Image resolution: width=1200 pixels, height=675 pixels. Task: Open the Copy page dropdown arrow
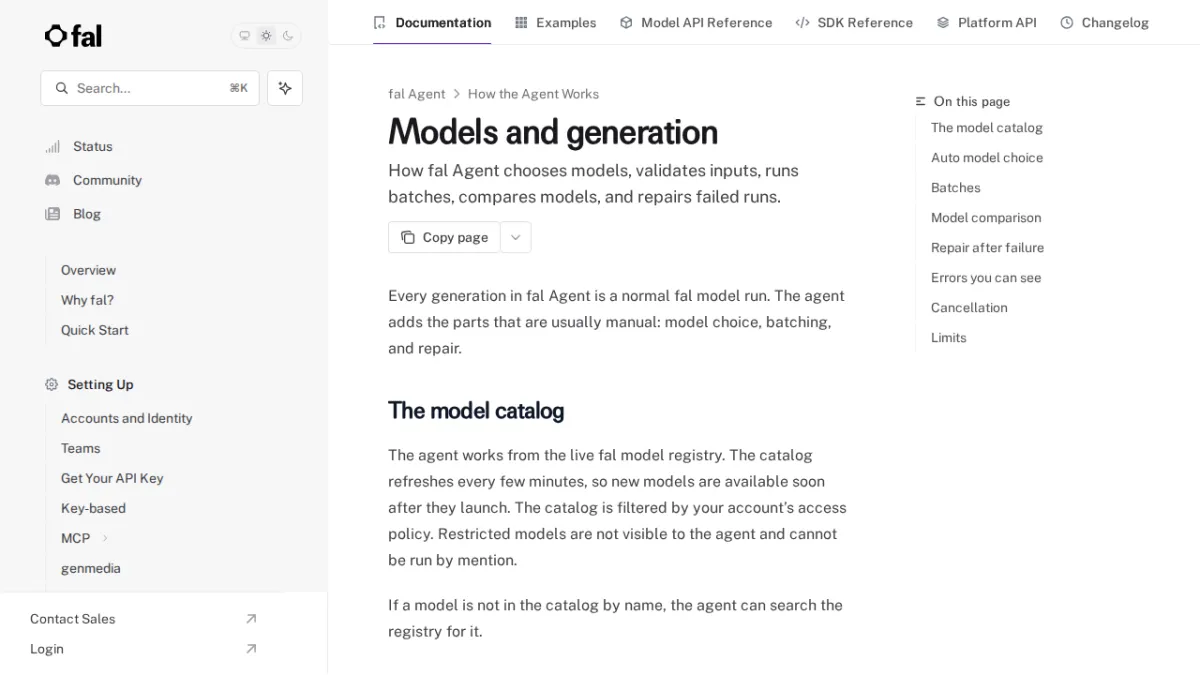click(515, 237)
